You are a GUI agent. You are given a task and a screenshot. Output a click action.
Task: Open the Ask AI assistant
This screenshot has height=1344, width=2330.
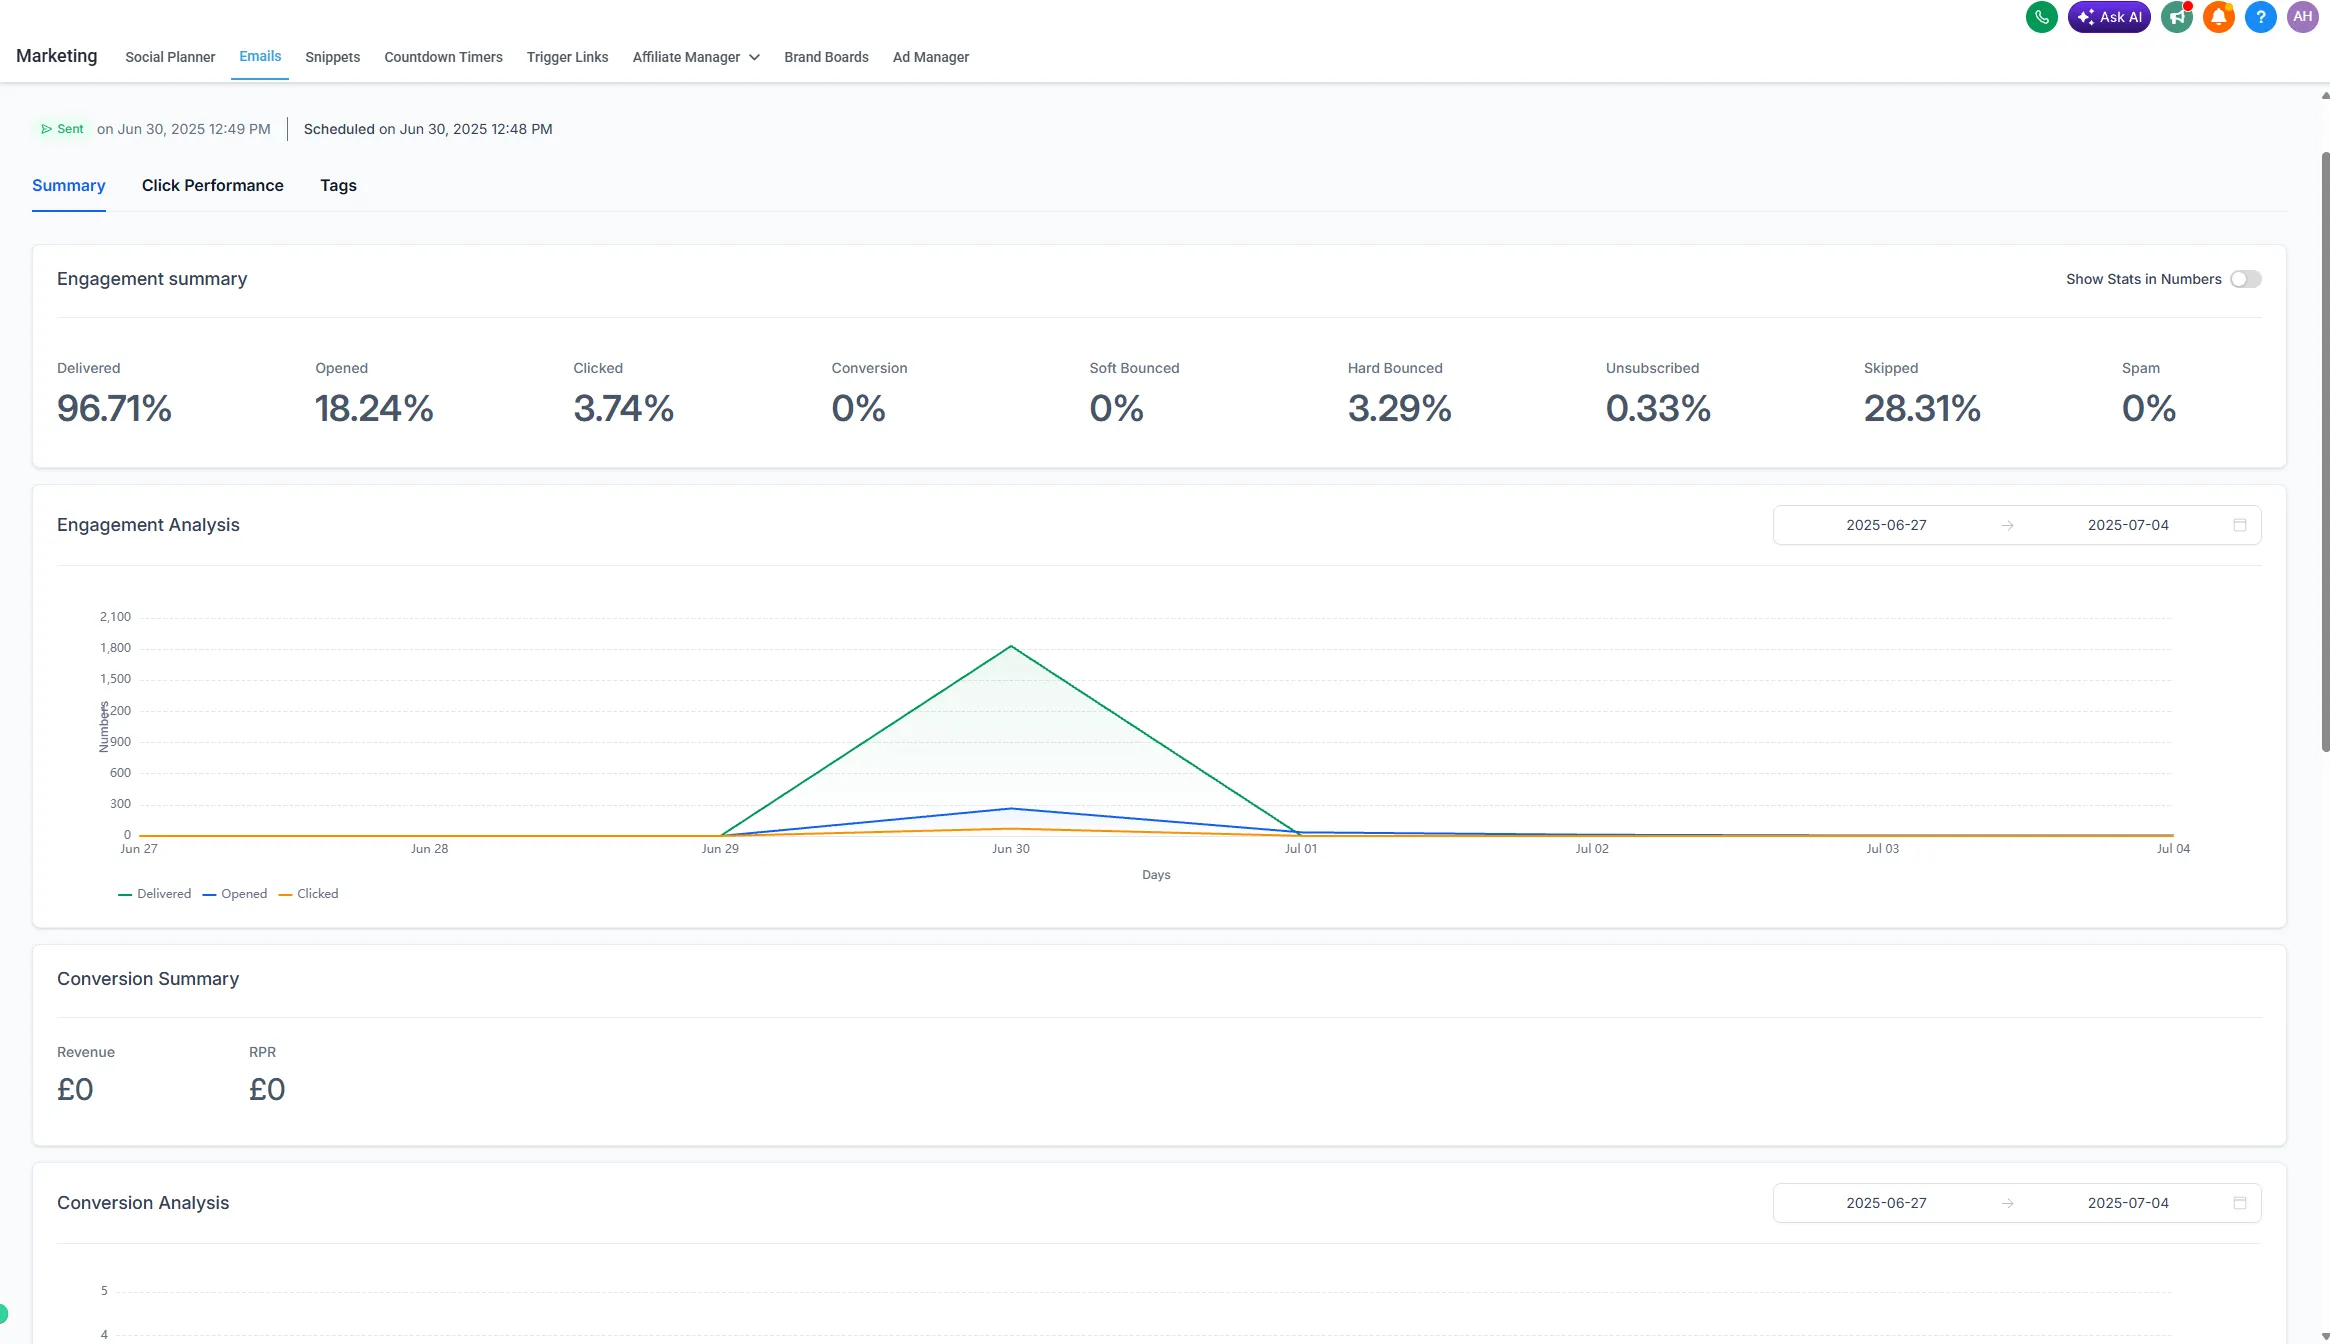[x=2109, y=17]
